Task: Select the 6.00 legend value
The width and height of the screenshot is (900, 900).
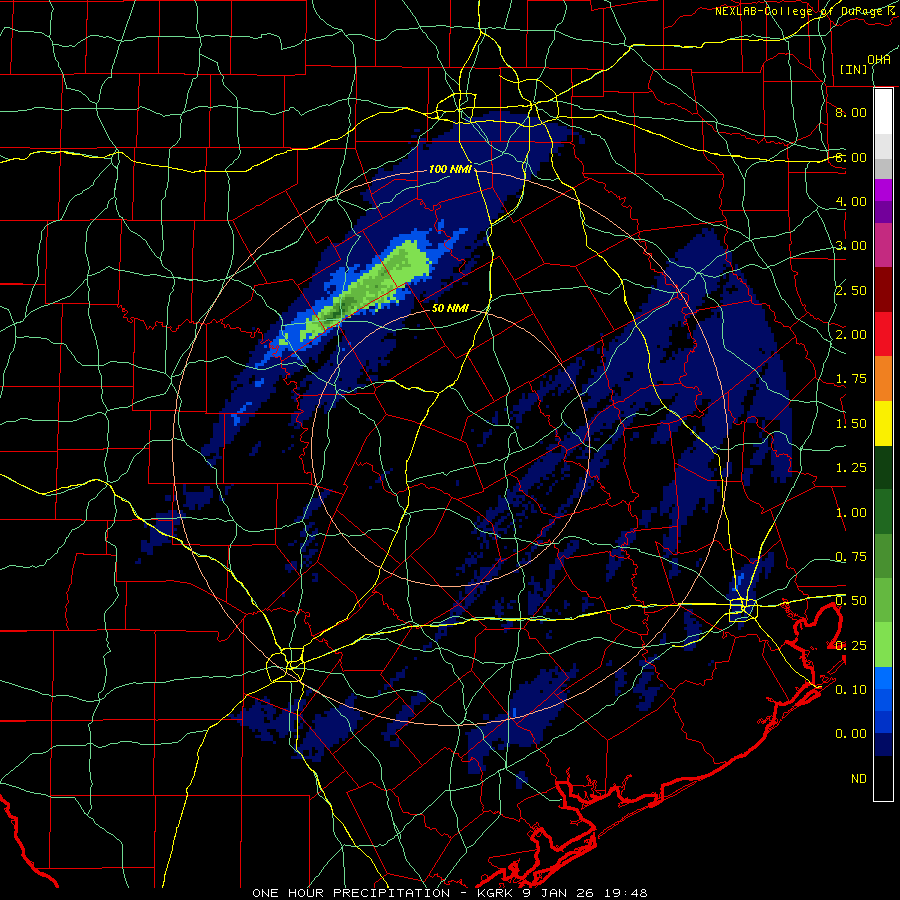Action: 851,157
